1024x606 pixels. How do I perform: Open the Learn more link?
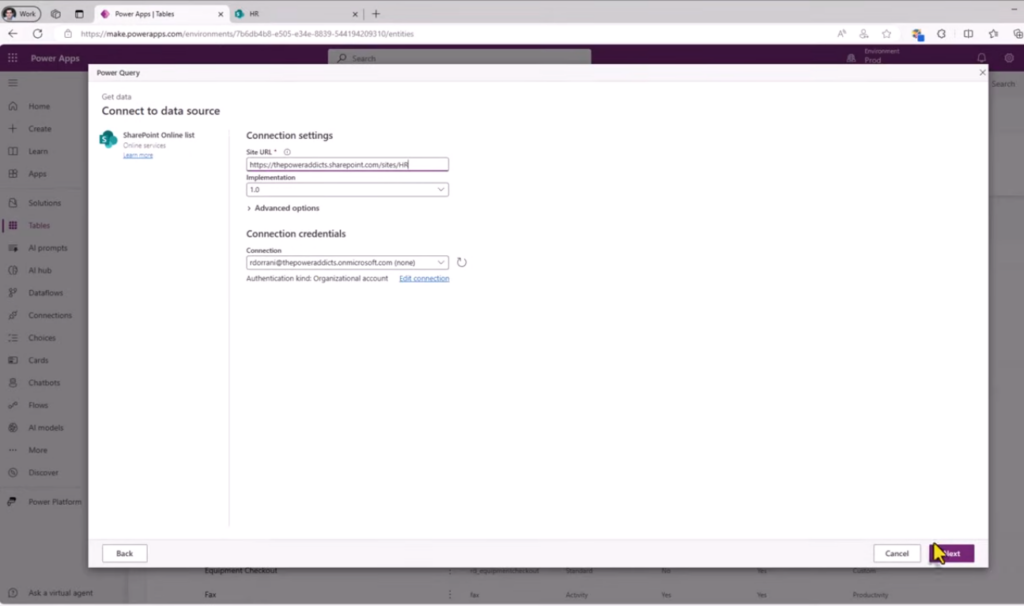click(138, 155)
